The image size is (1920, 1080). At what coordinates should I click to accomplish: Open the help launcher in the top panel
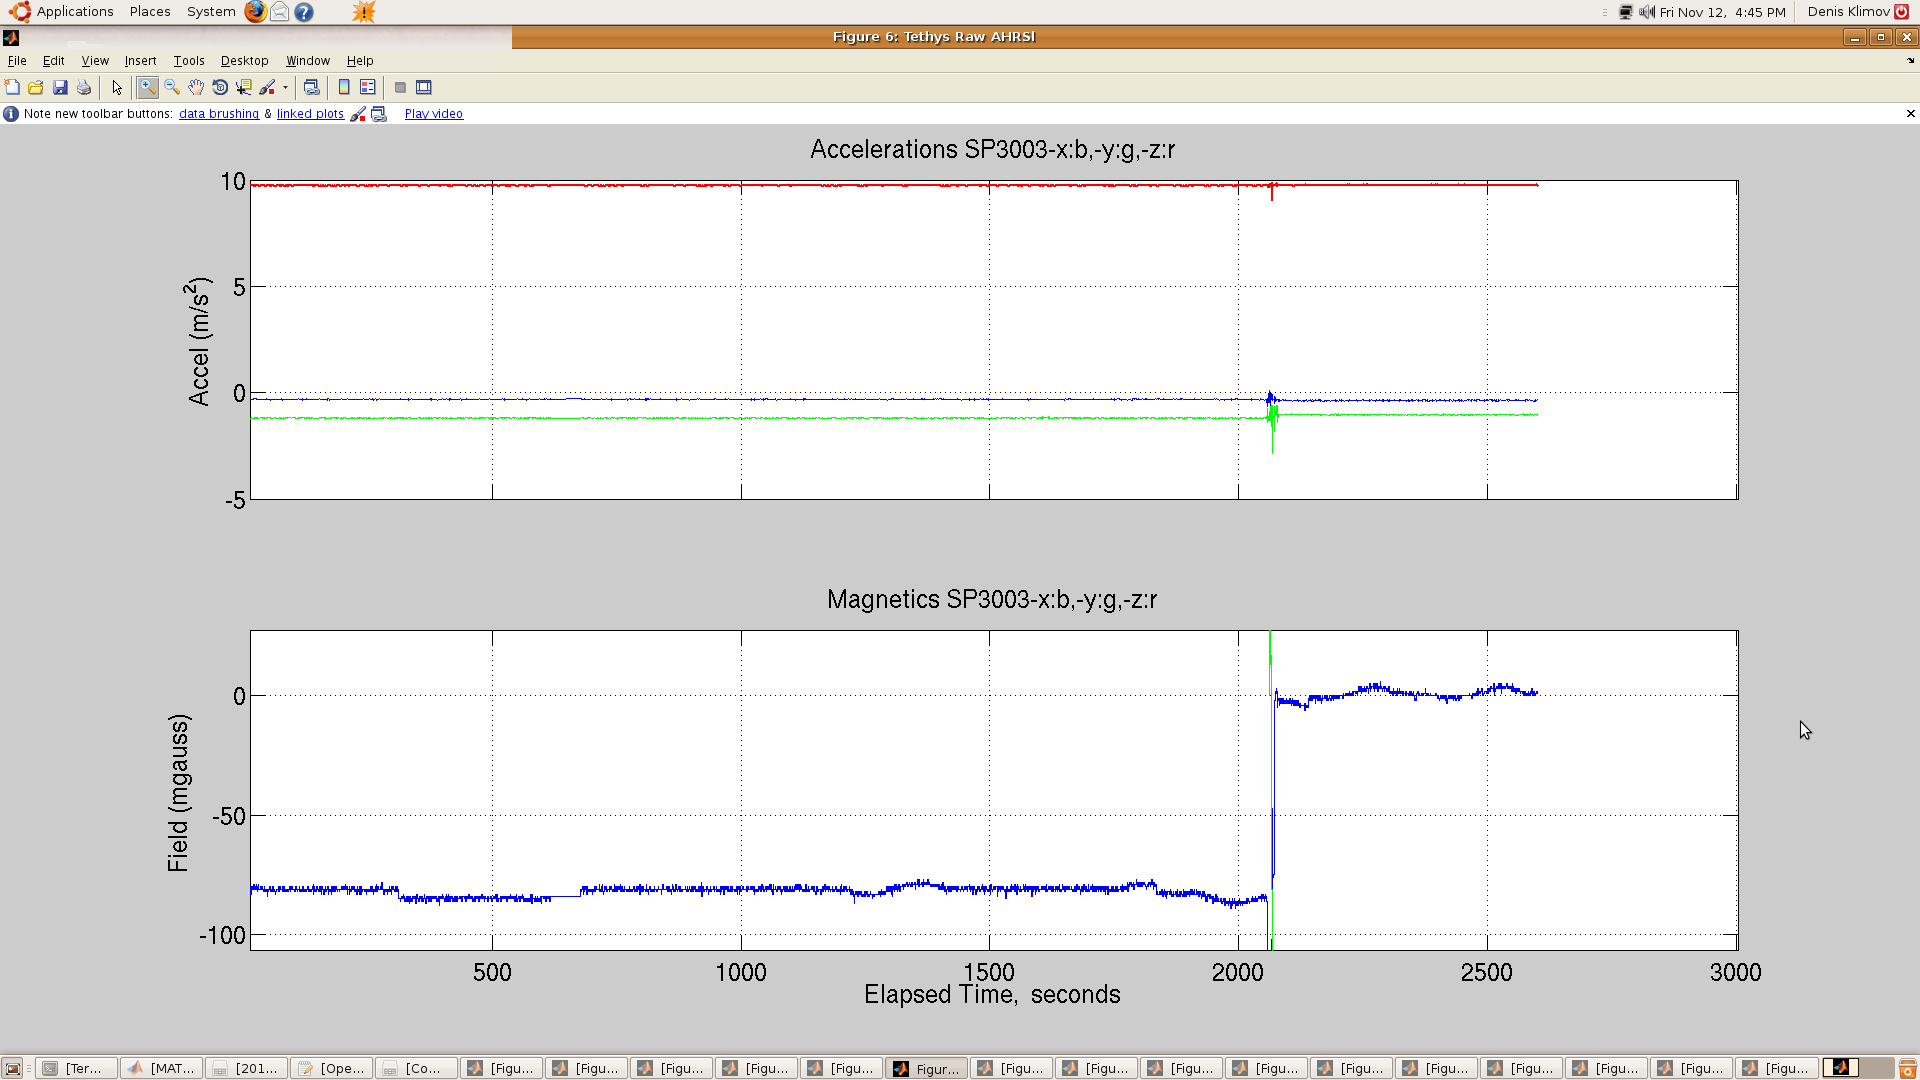tap(304, 12)
